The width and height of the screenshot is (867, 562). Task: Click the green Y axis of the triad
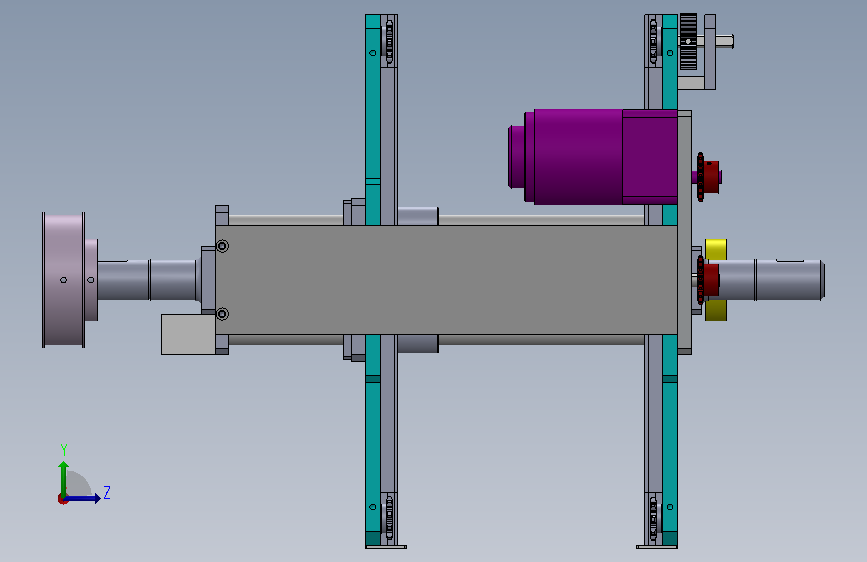coord(64,479)
